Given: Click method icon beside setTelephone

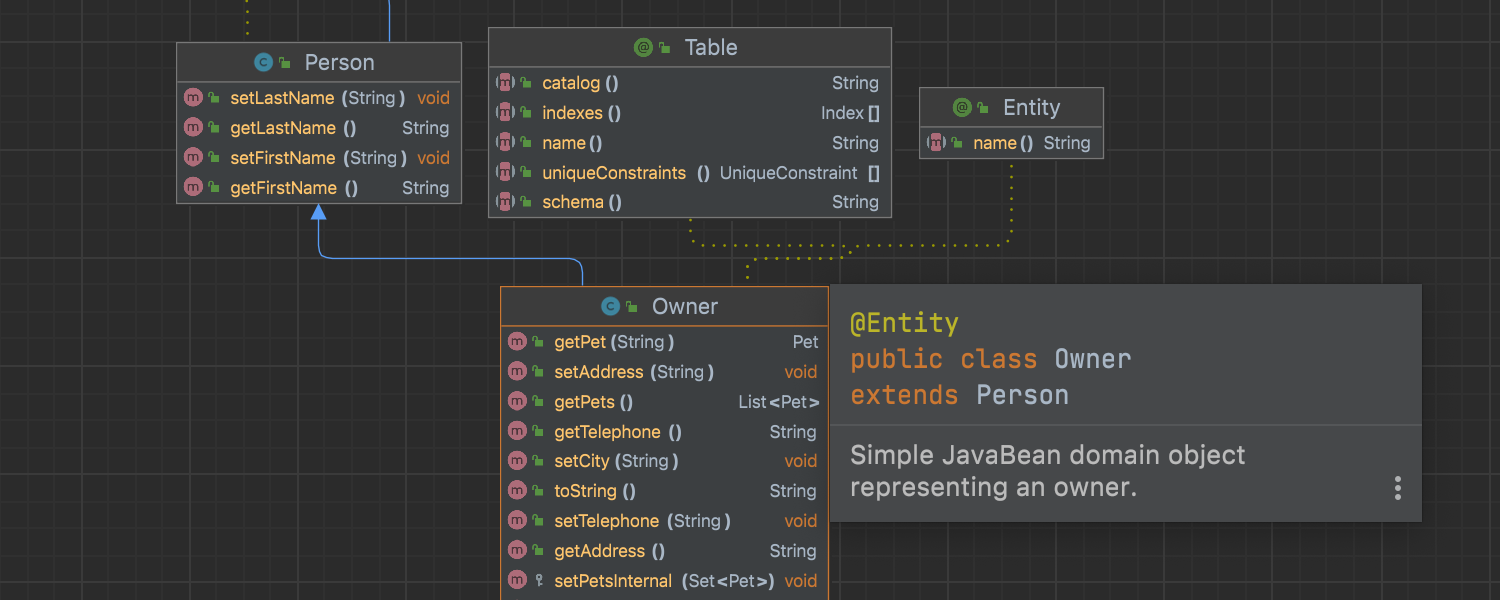Looking at the screenshot, I should [517, 521].
